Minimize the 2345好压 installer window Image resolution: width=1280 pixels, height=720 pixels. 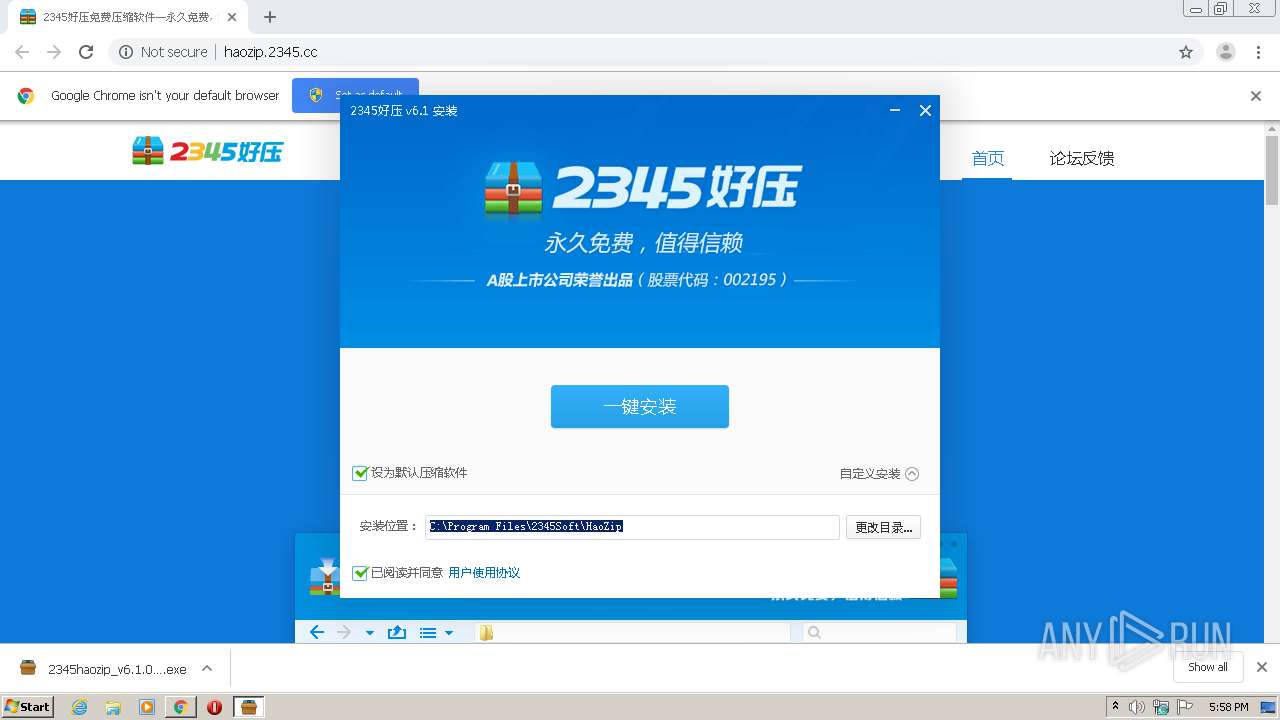[895, 111]
